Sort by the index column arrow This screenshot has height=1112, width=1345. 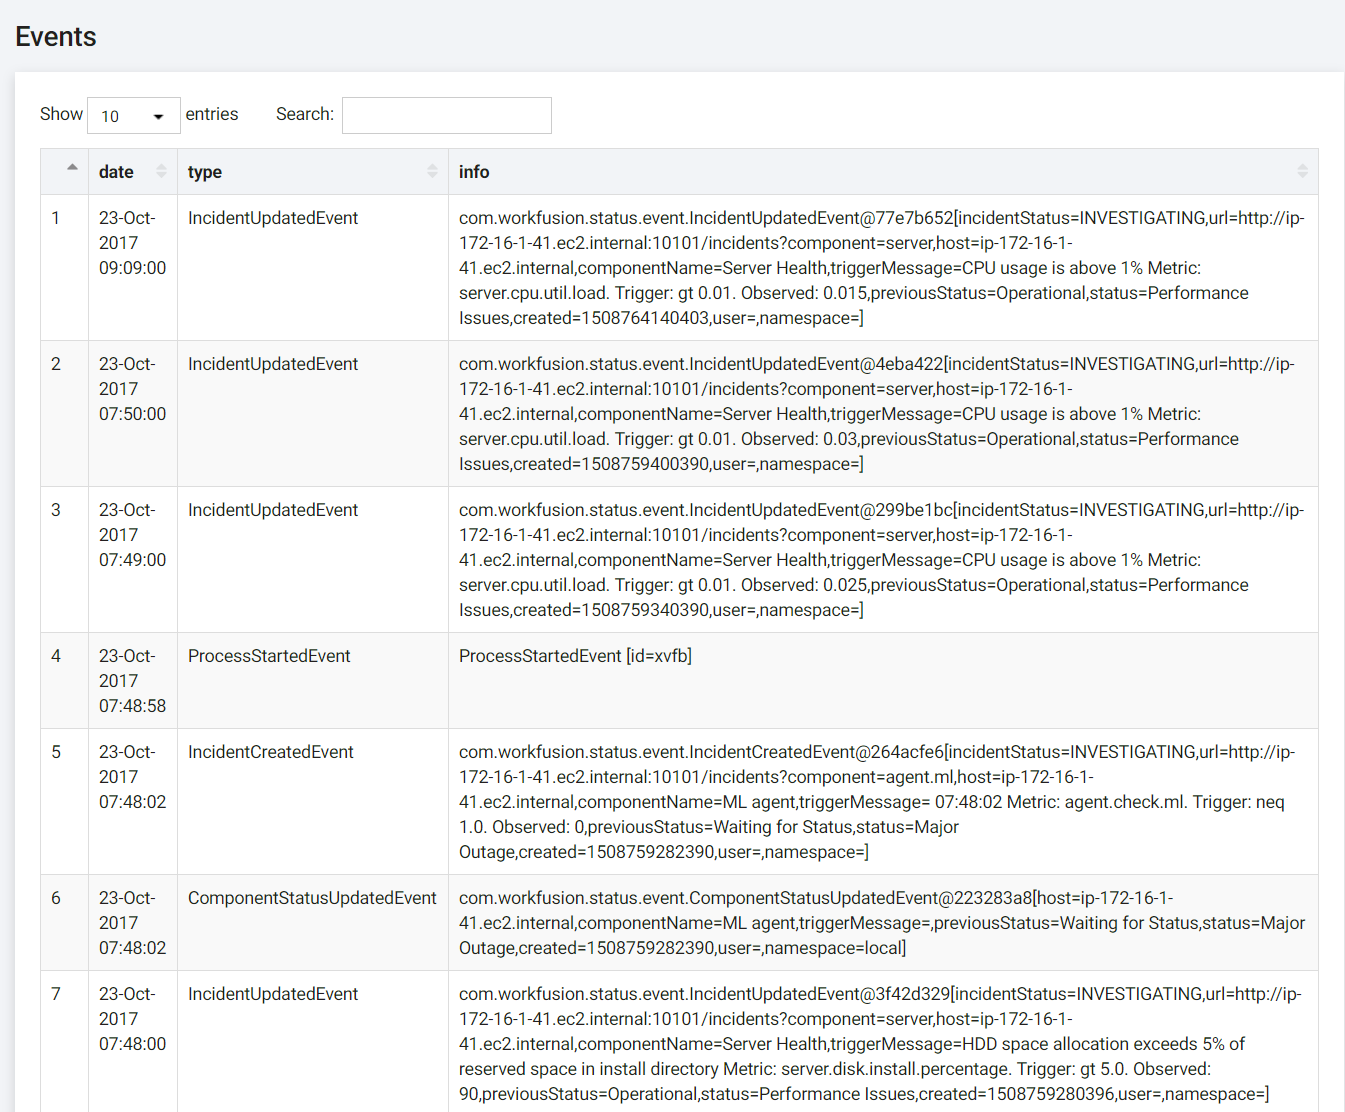(x=72, y=168)
